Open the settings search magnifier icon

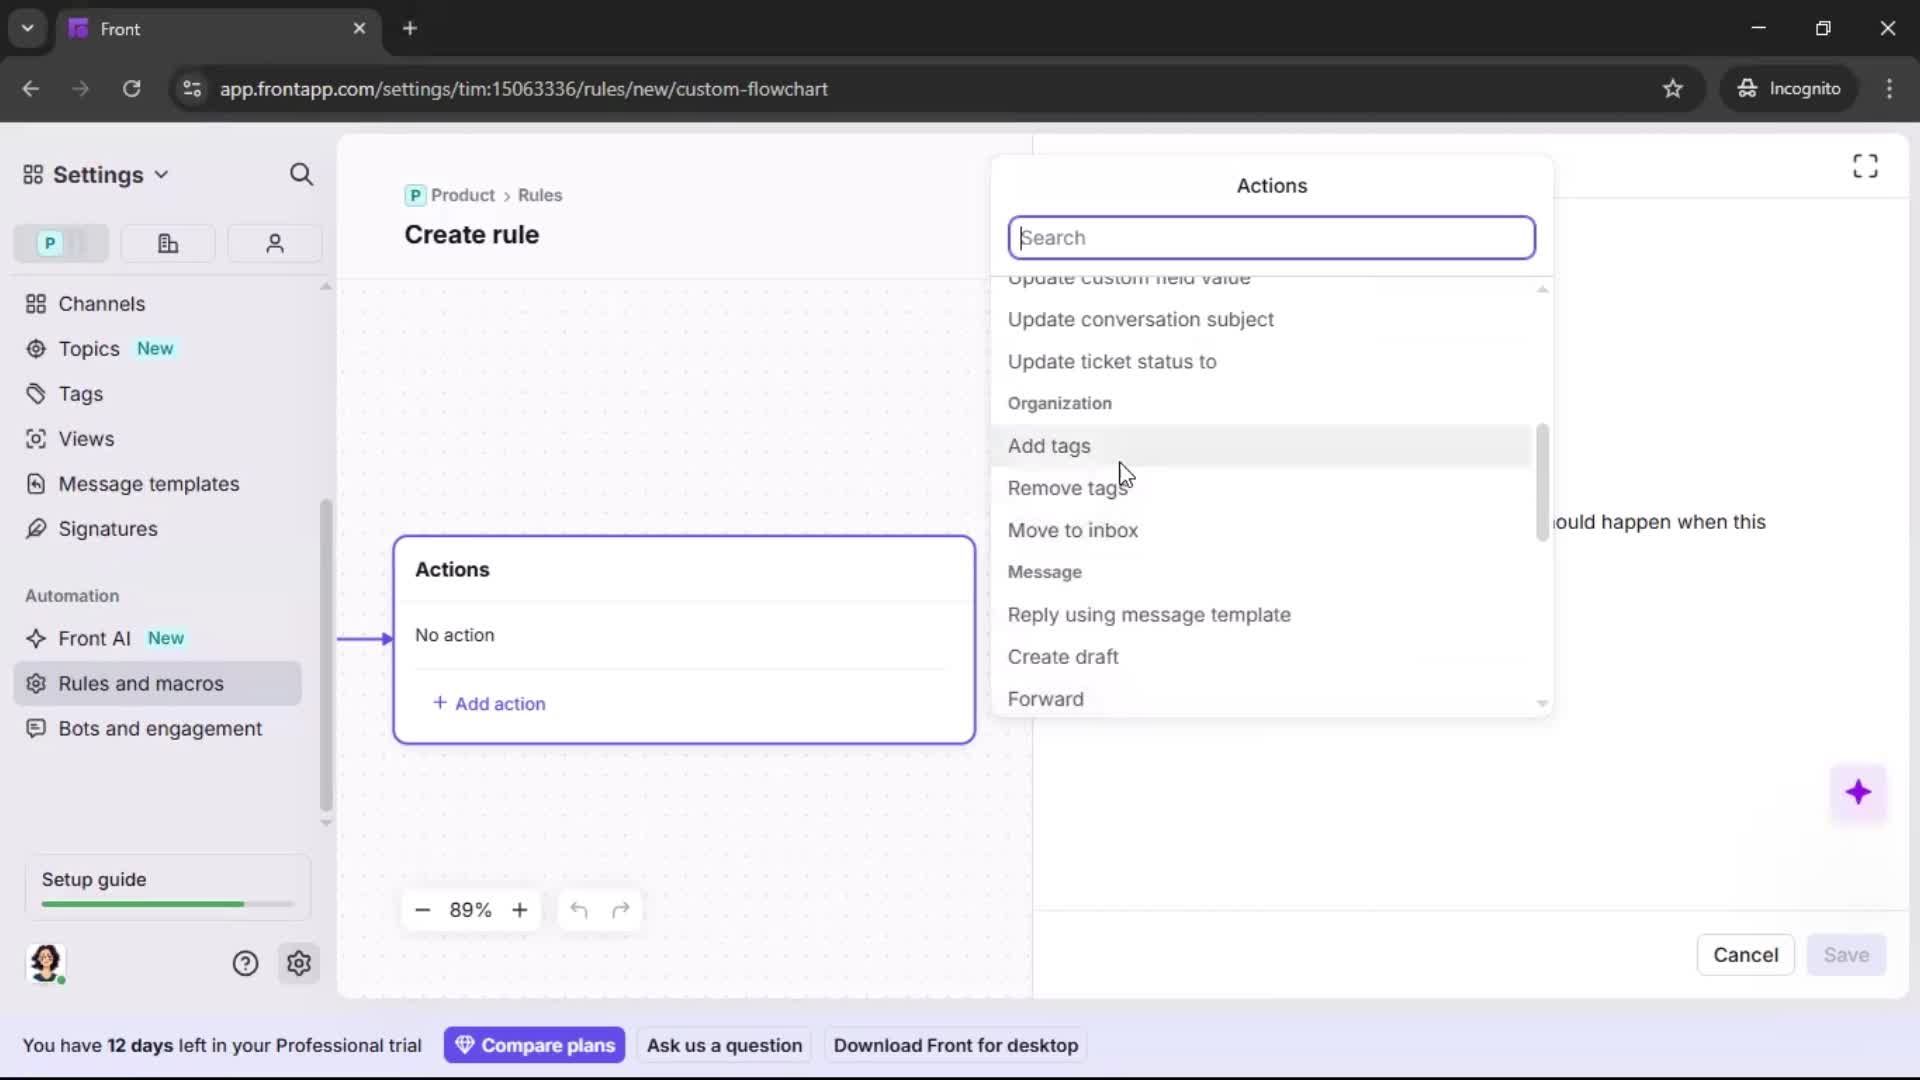(301, 174)
